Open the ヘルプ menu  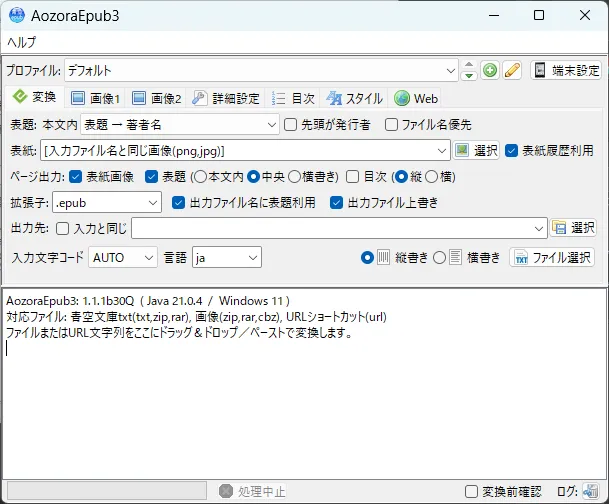(x=22, y=42)
